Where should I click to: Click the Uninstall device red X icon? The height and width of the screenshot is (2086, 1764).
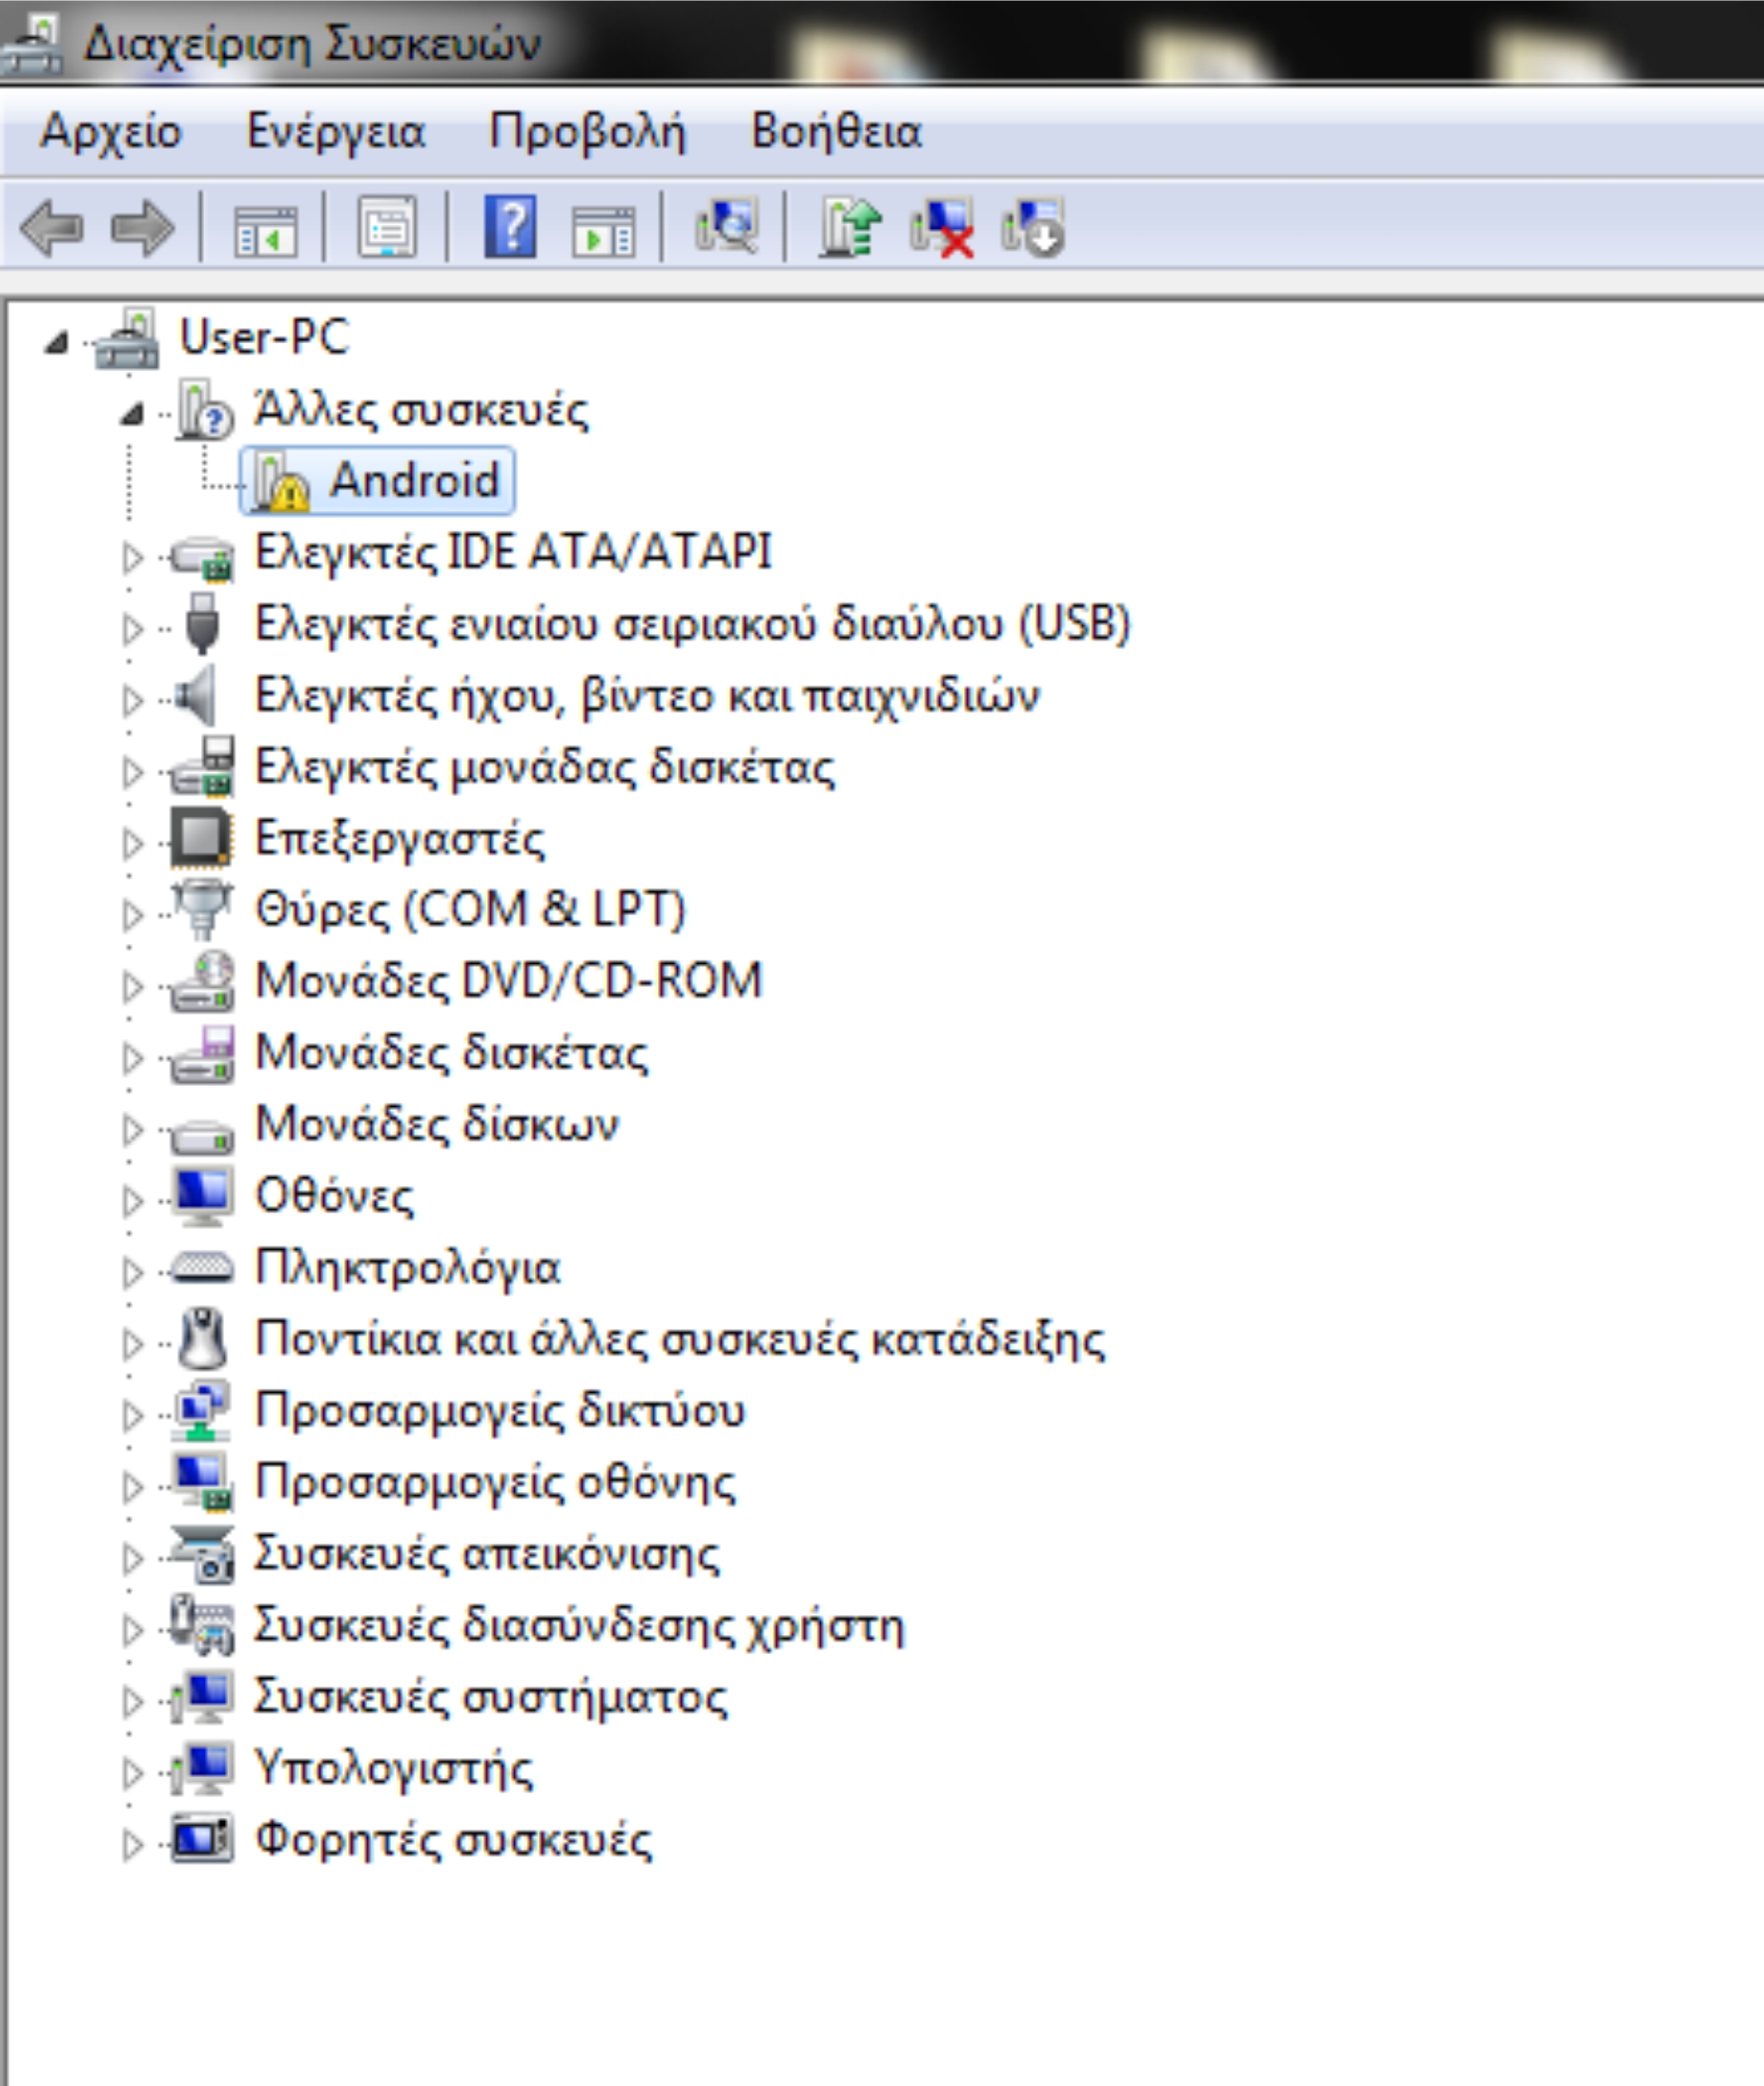(941, 228)
